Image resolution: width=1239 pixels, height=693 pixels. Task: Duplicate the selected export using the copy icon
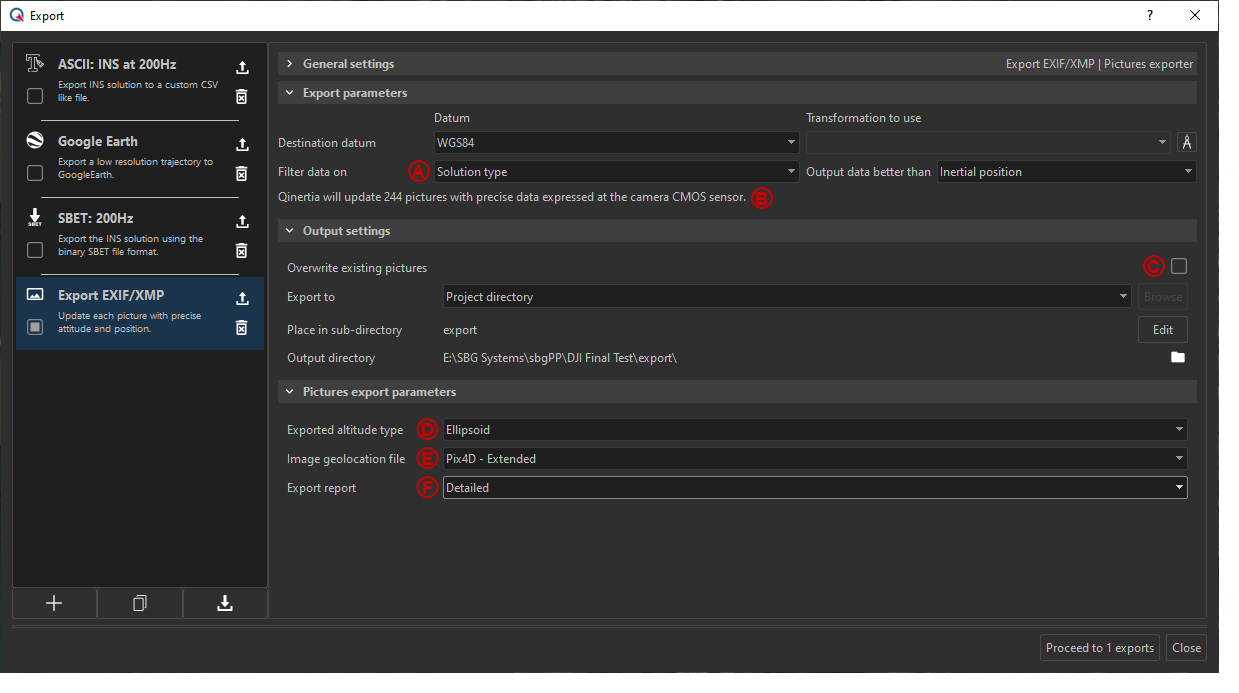pos(139,603)
